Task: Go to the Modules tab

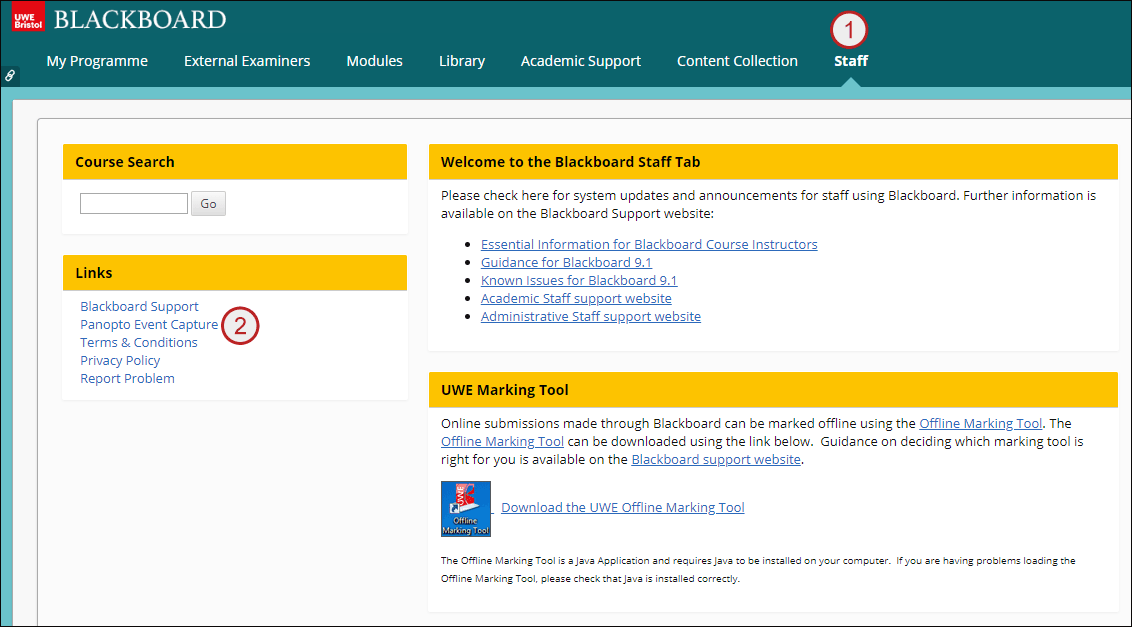Action: pos(375,61)
